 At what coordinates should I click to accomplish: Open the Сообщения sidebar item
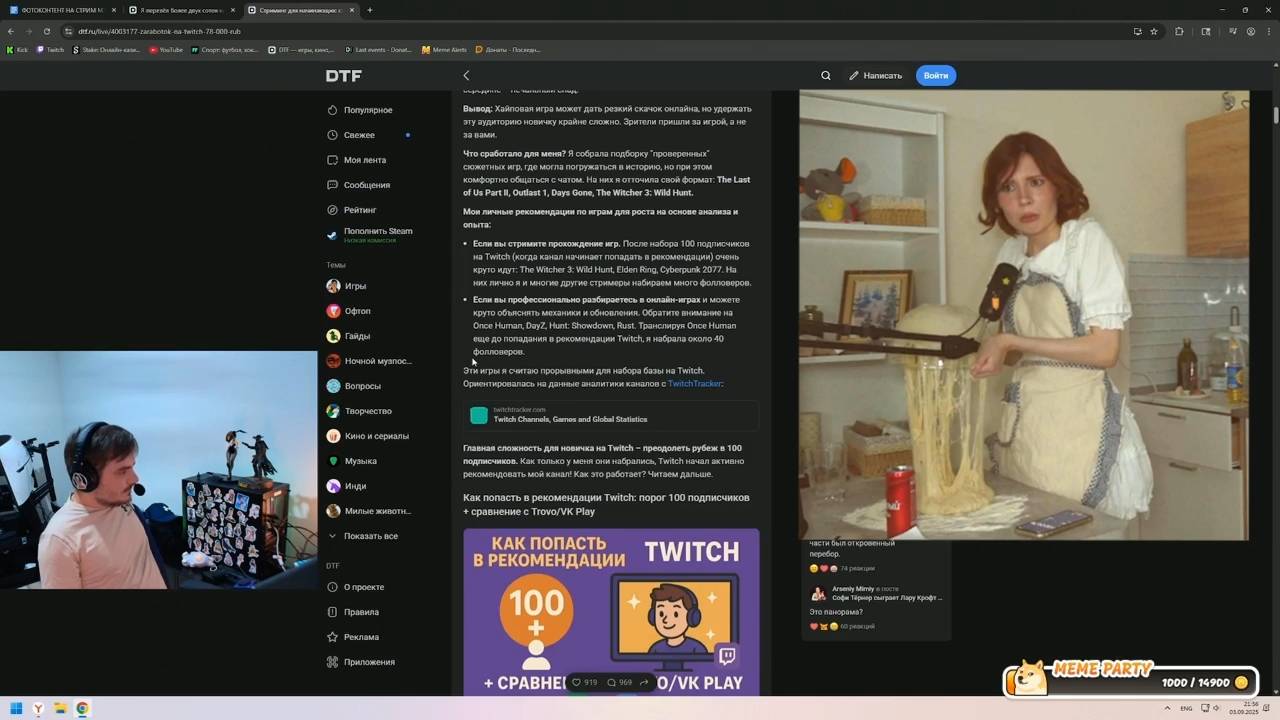(x=369, y=185)
